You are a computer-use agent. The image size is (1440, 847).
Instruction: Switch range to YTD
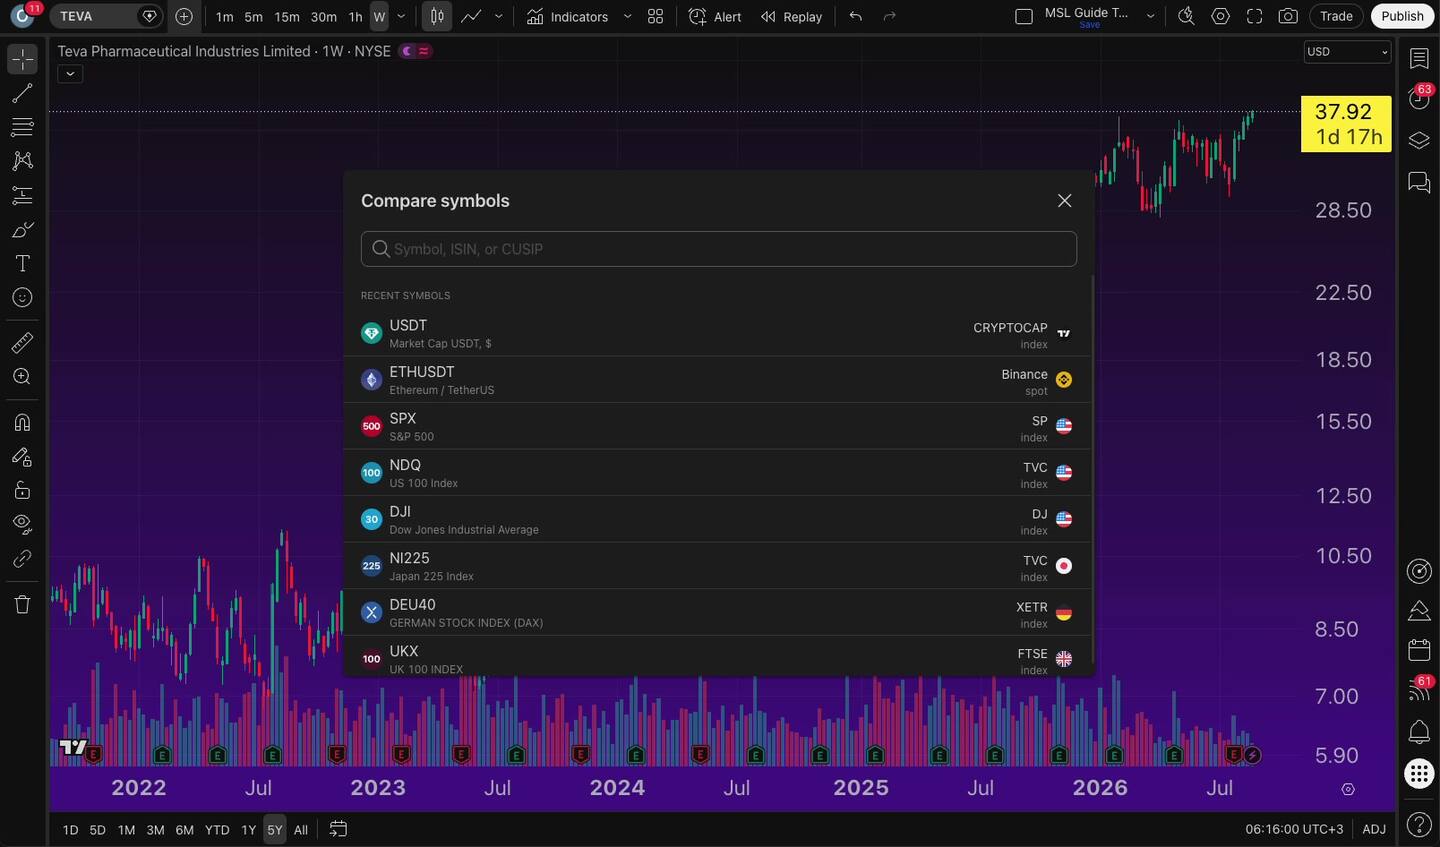[x=217, y=830]
